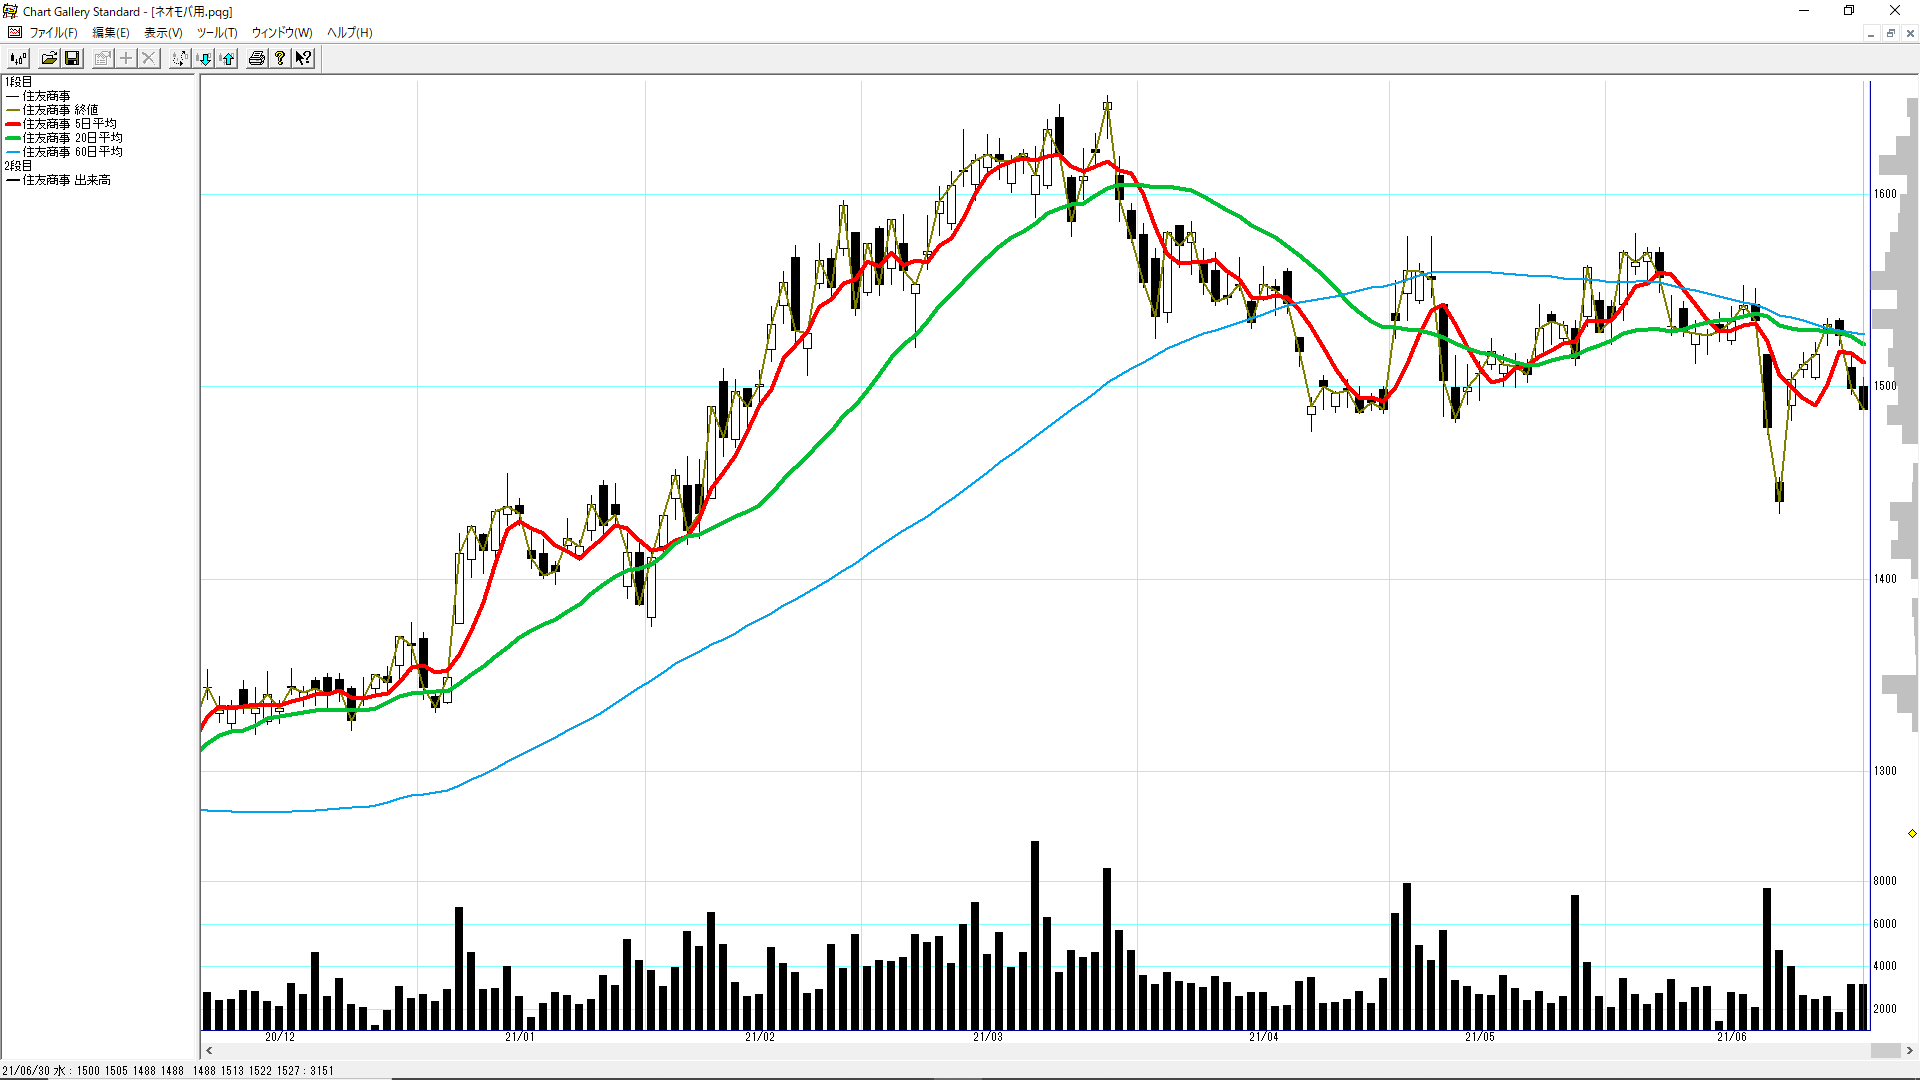1920x1080 pixels.
Task: Activate the context help cursor icon
Action: (x=303, y=58)
